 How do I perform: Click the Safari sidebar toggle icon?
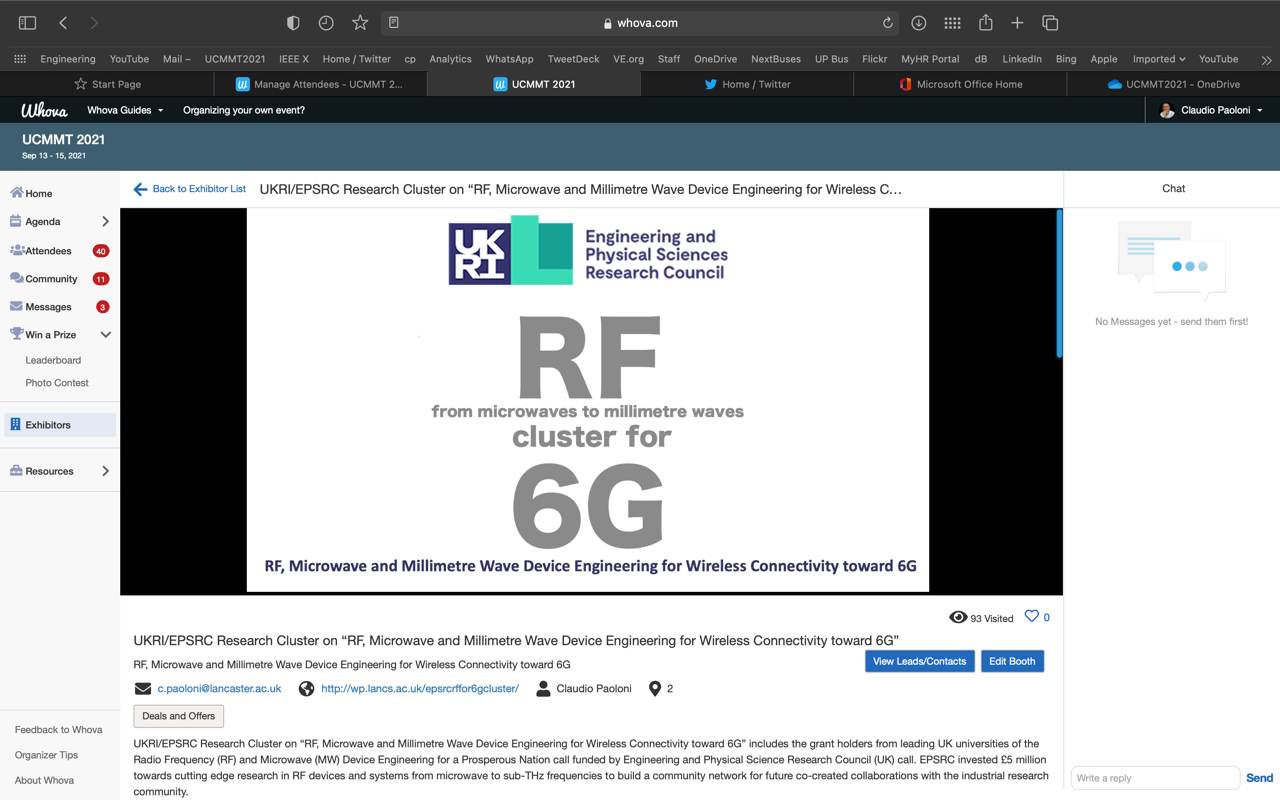coord(27,23)
